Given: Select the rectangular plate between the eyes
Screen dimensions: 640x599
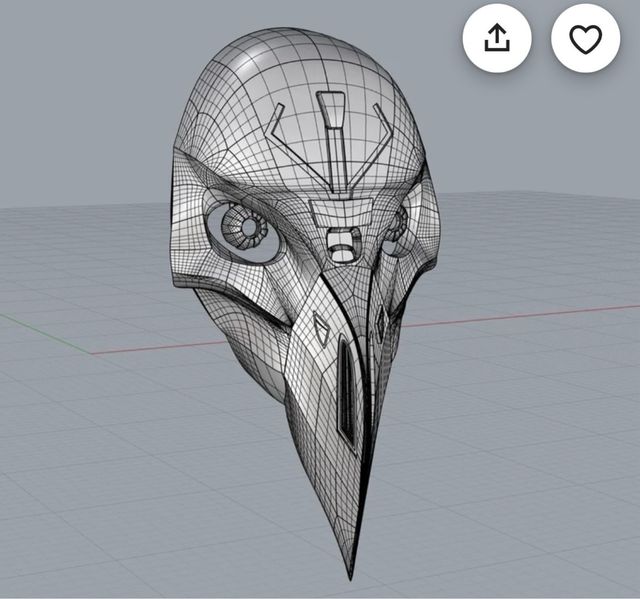Looking at the screenshot, I should 333,211.
